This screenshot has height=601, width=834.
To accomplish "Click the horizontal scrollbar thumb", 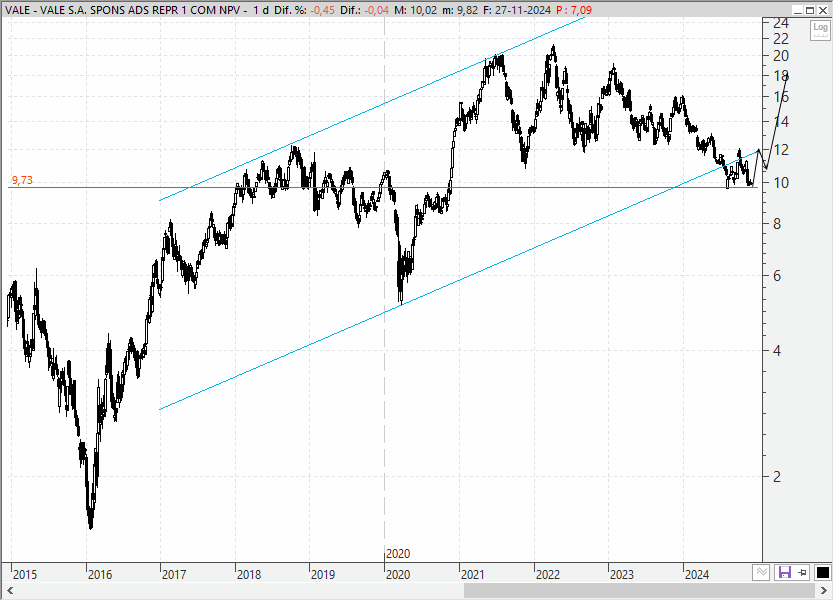I will click(639, 590).
